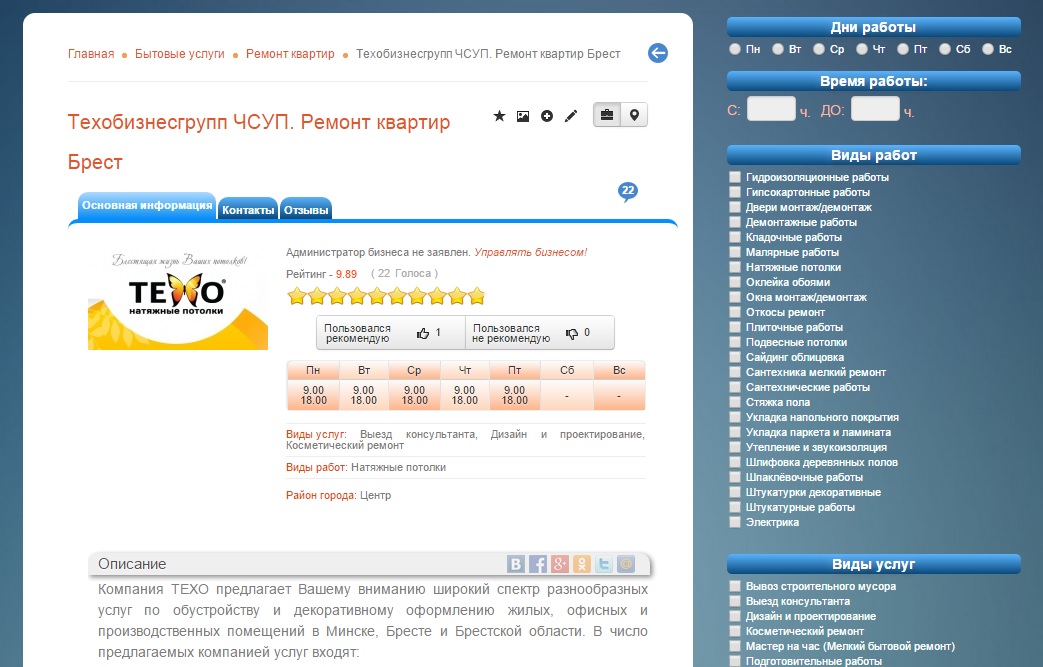The image size is (1043, 667).
Task: Check Косметический ремонт filter checkbox
Action: (x=734, y=631)
